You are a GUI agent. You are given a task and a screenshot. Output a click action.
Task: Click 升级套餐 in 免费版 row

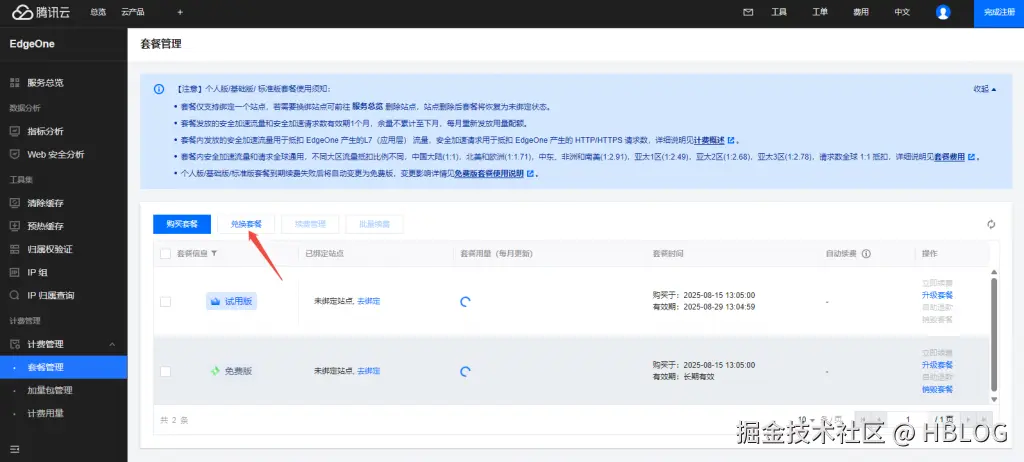[937, 365]
